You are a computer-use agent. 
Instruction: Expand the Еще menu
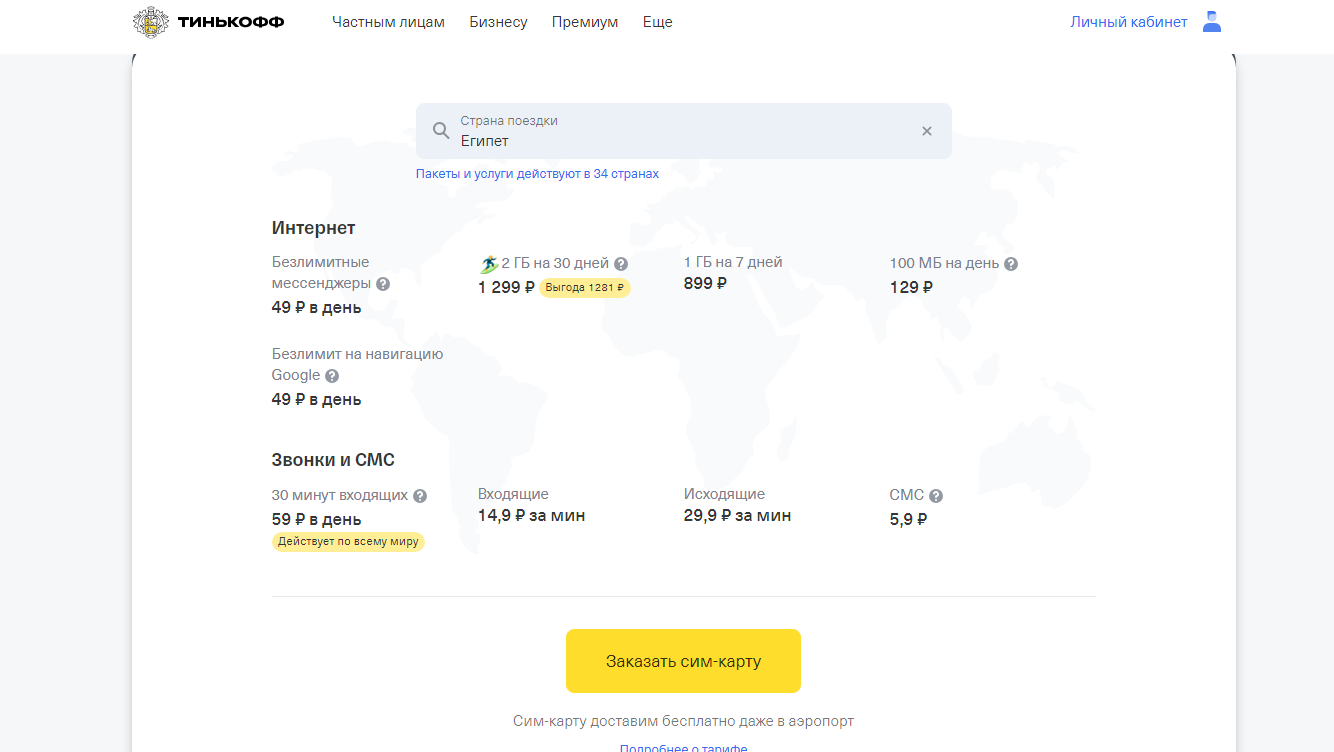coord(657,22)
